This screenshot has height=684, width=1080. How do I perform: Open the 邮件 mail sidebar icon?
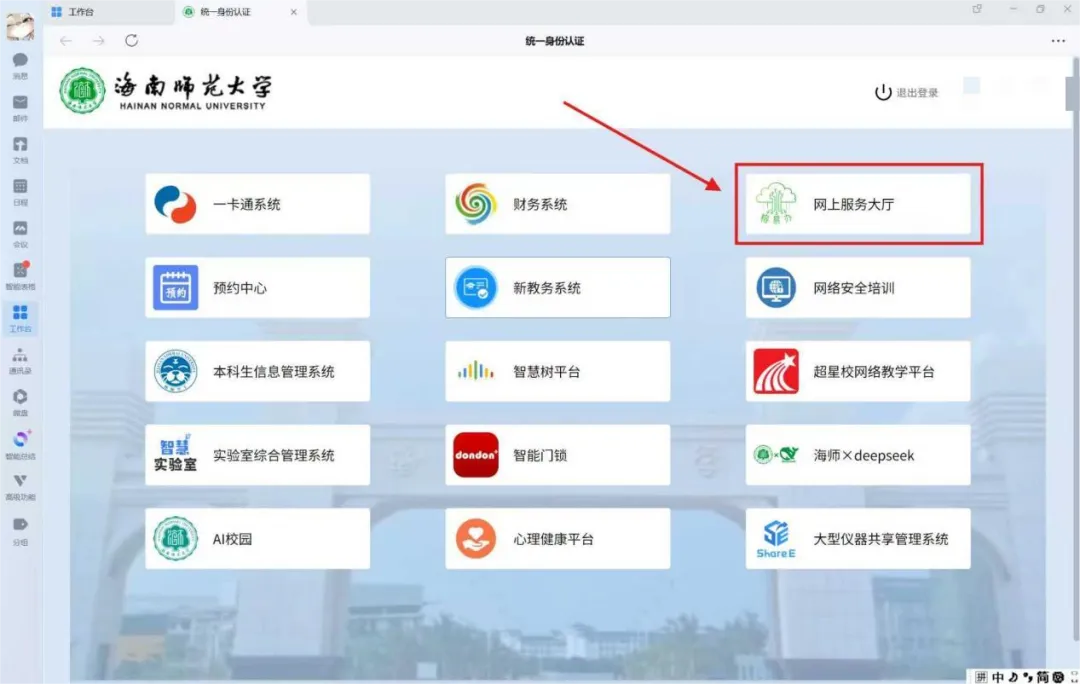(x=20, y=108)
